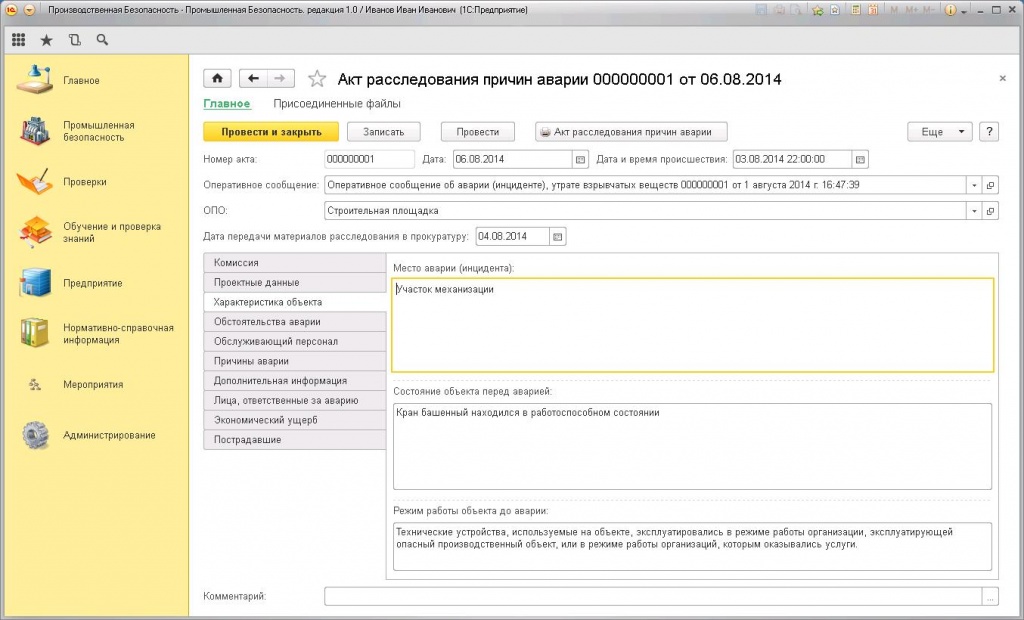Viewport: 1024px width, 620px height.
Task: Click the search magnifier icon
Action: pos(102,40)
